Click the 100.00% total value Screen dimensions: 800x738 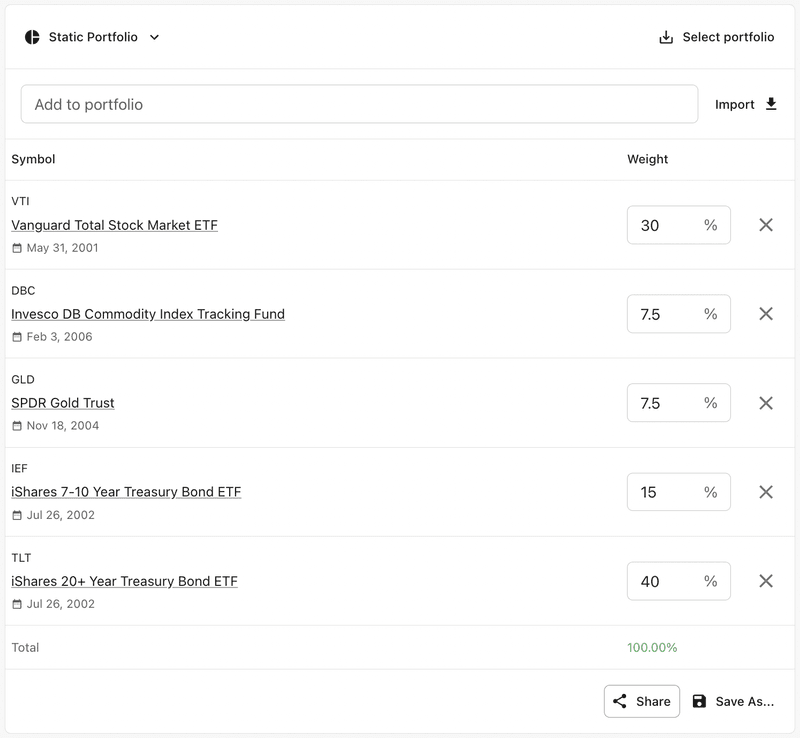click(652, 647)
